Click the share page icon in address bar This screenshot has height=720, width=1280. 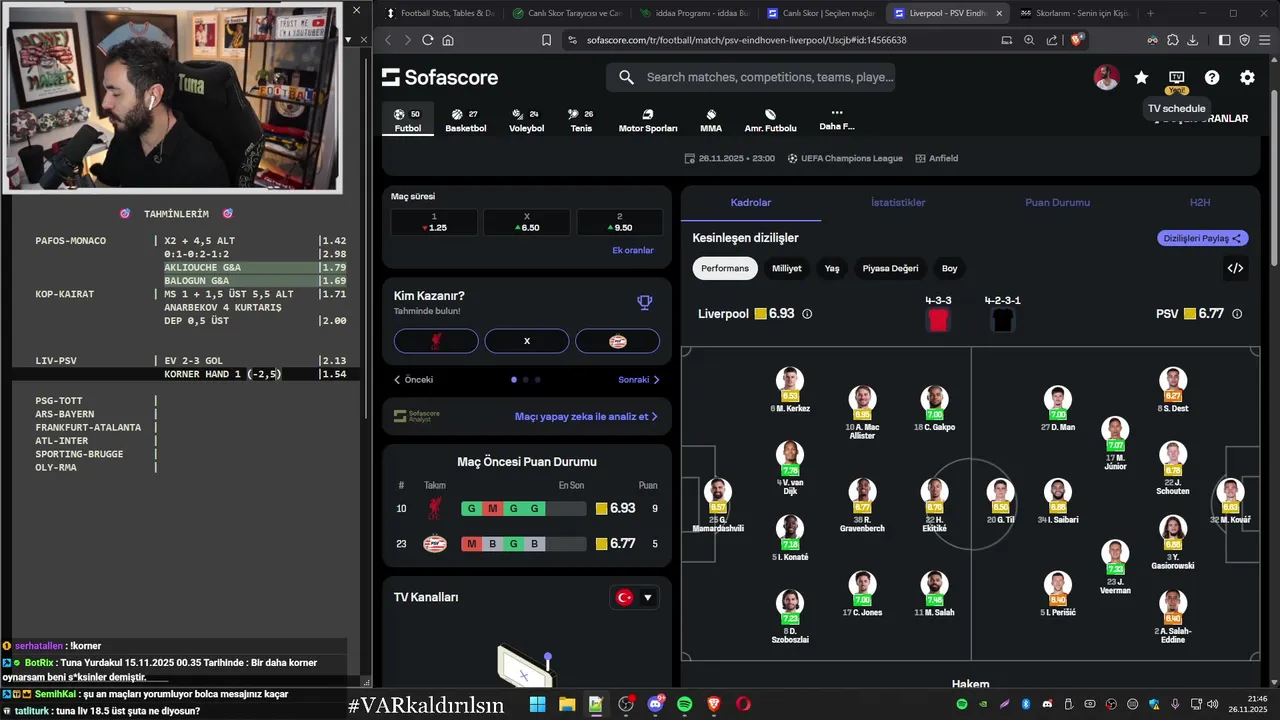(x=1052, y=40)
